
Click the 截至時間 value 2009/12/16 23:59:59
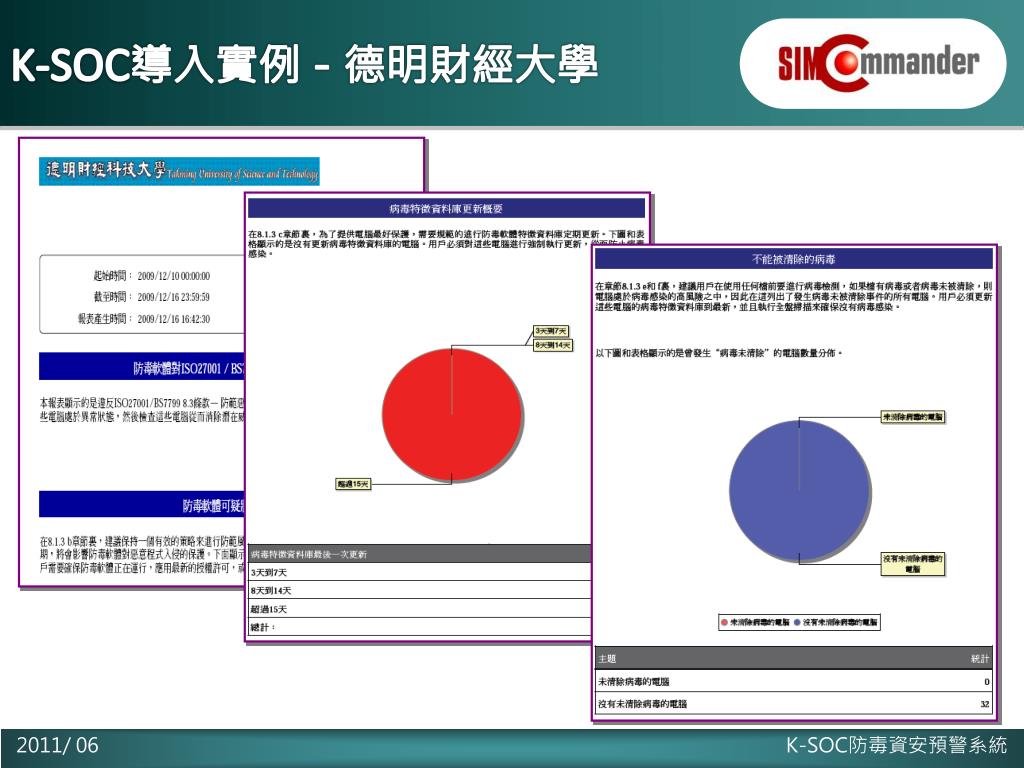[x=174, y=297]
